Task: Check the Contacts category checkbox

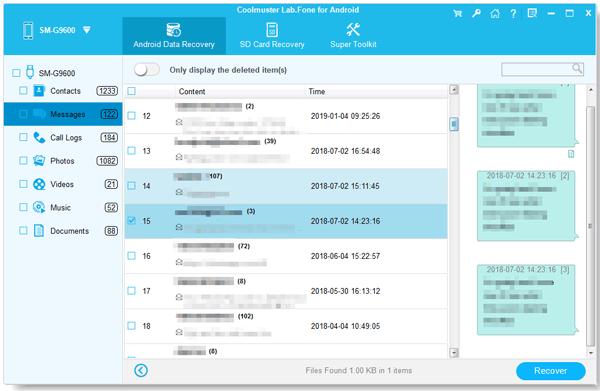Action: (x=23, y=91)
